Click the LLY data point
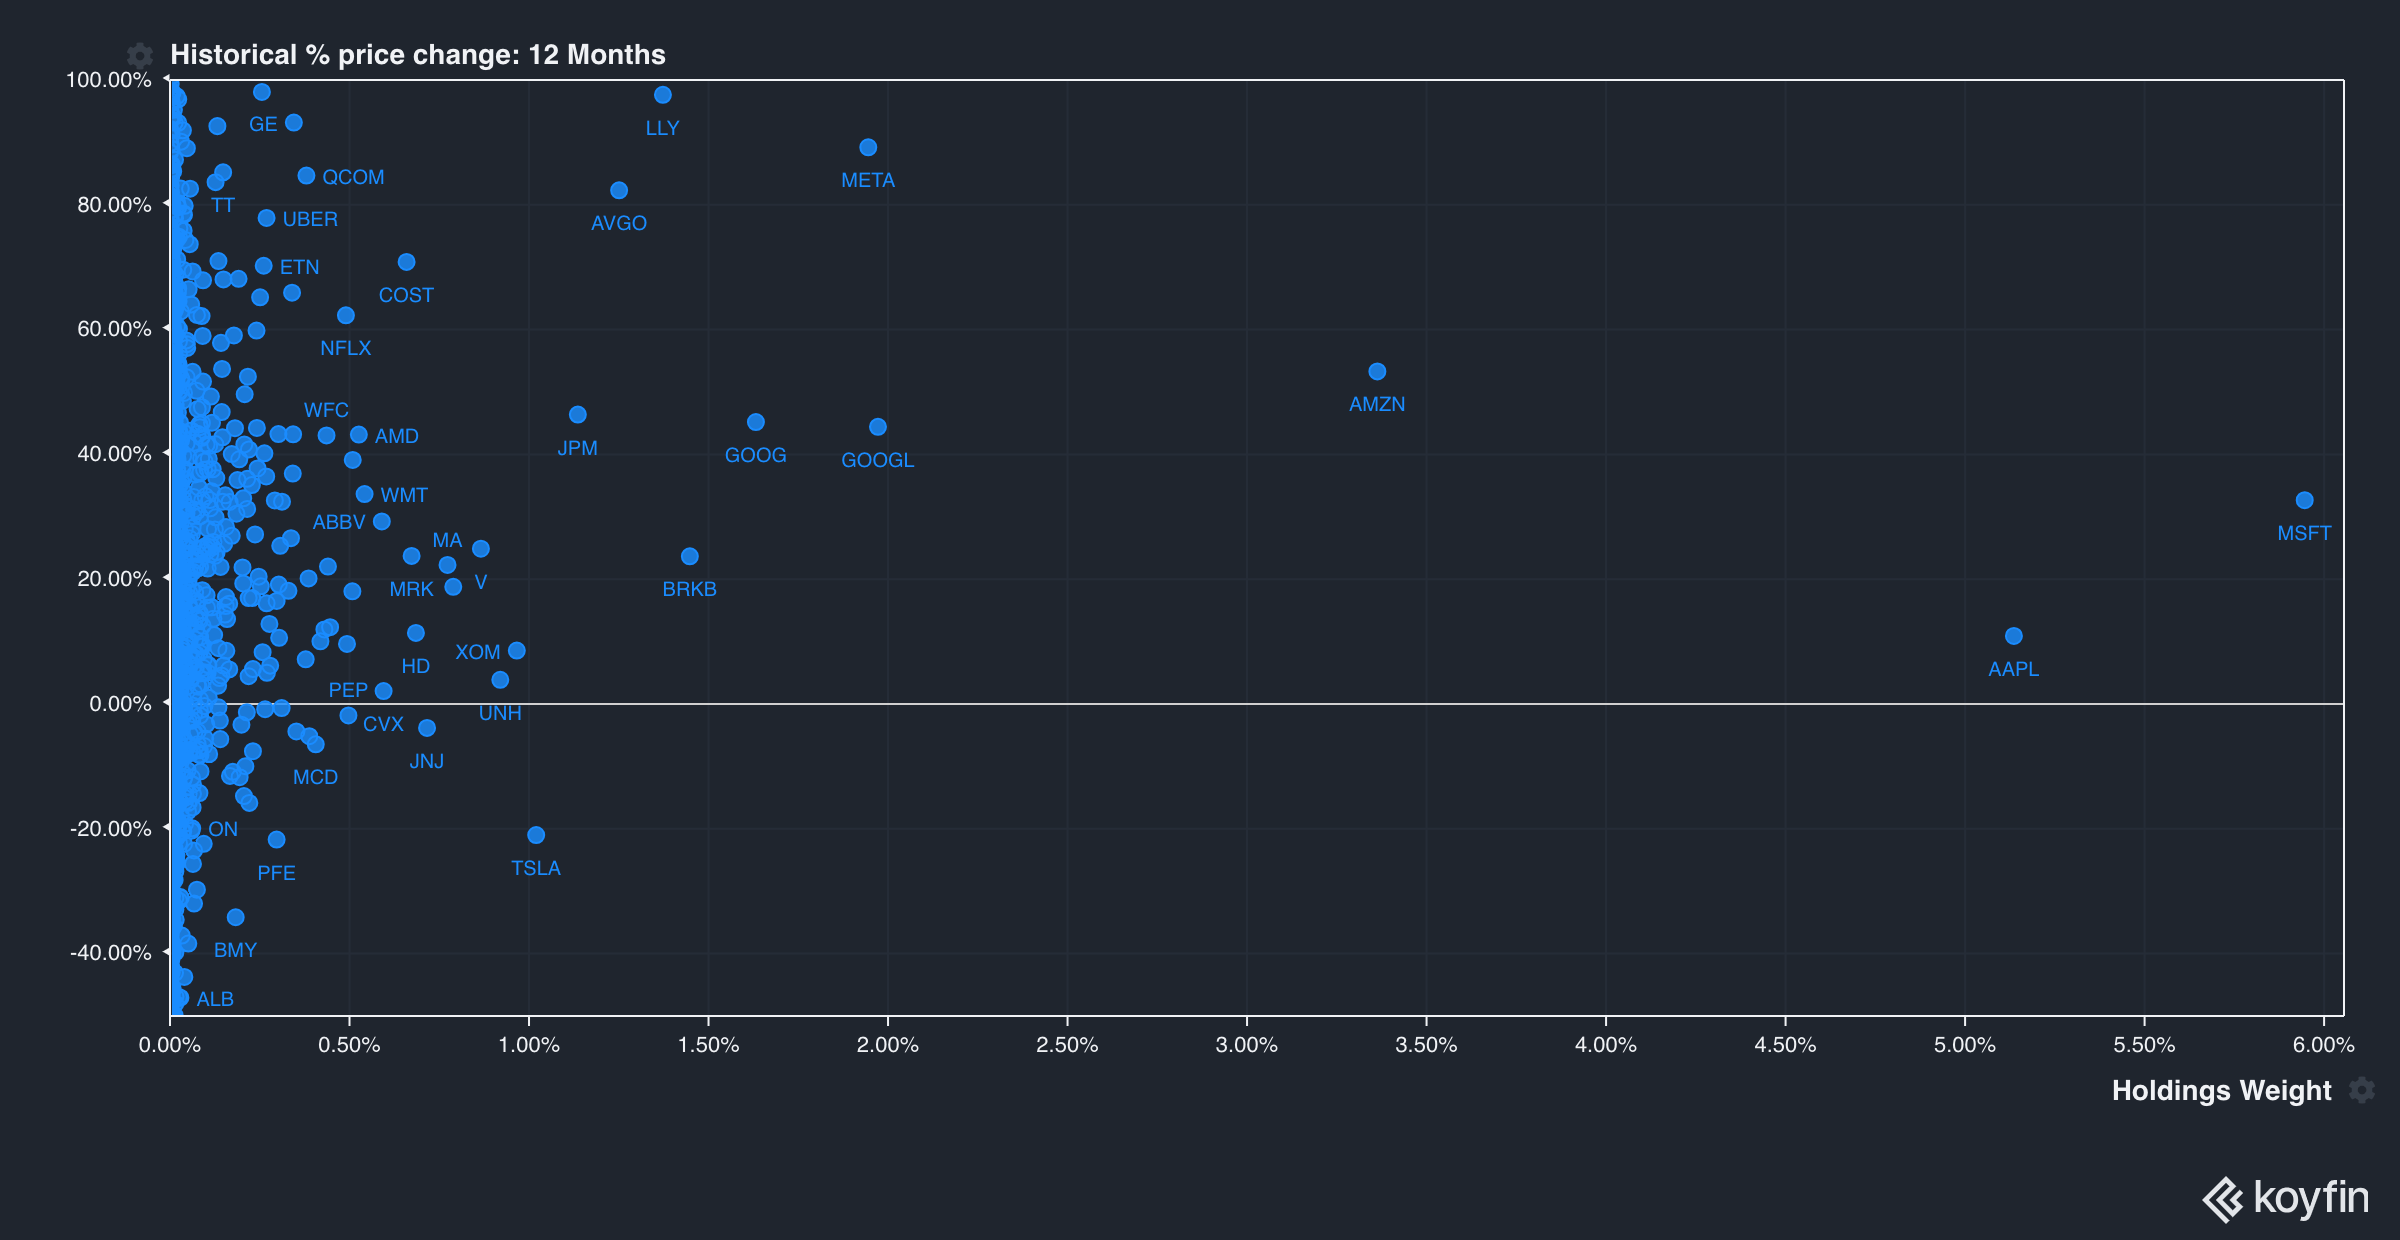This screenshot has width=2400, height=1240. pyautogui.click(x=662, y=95)
